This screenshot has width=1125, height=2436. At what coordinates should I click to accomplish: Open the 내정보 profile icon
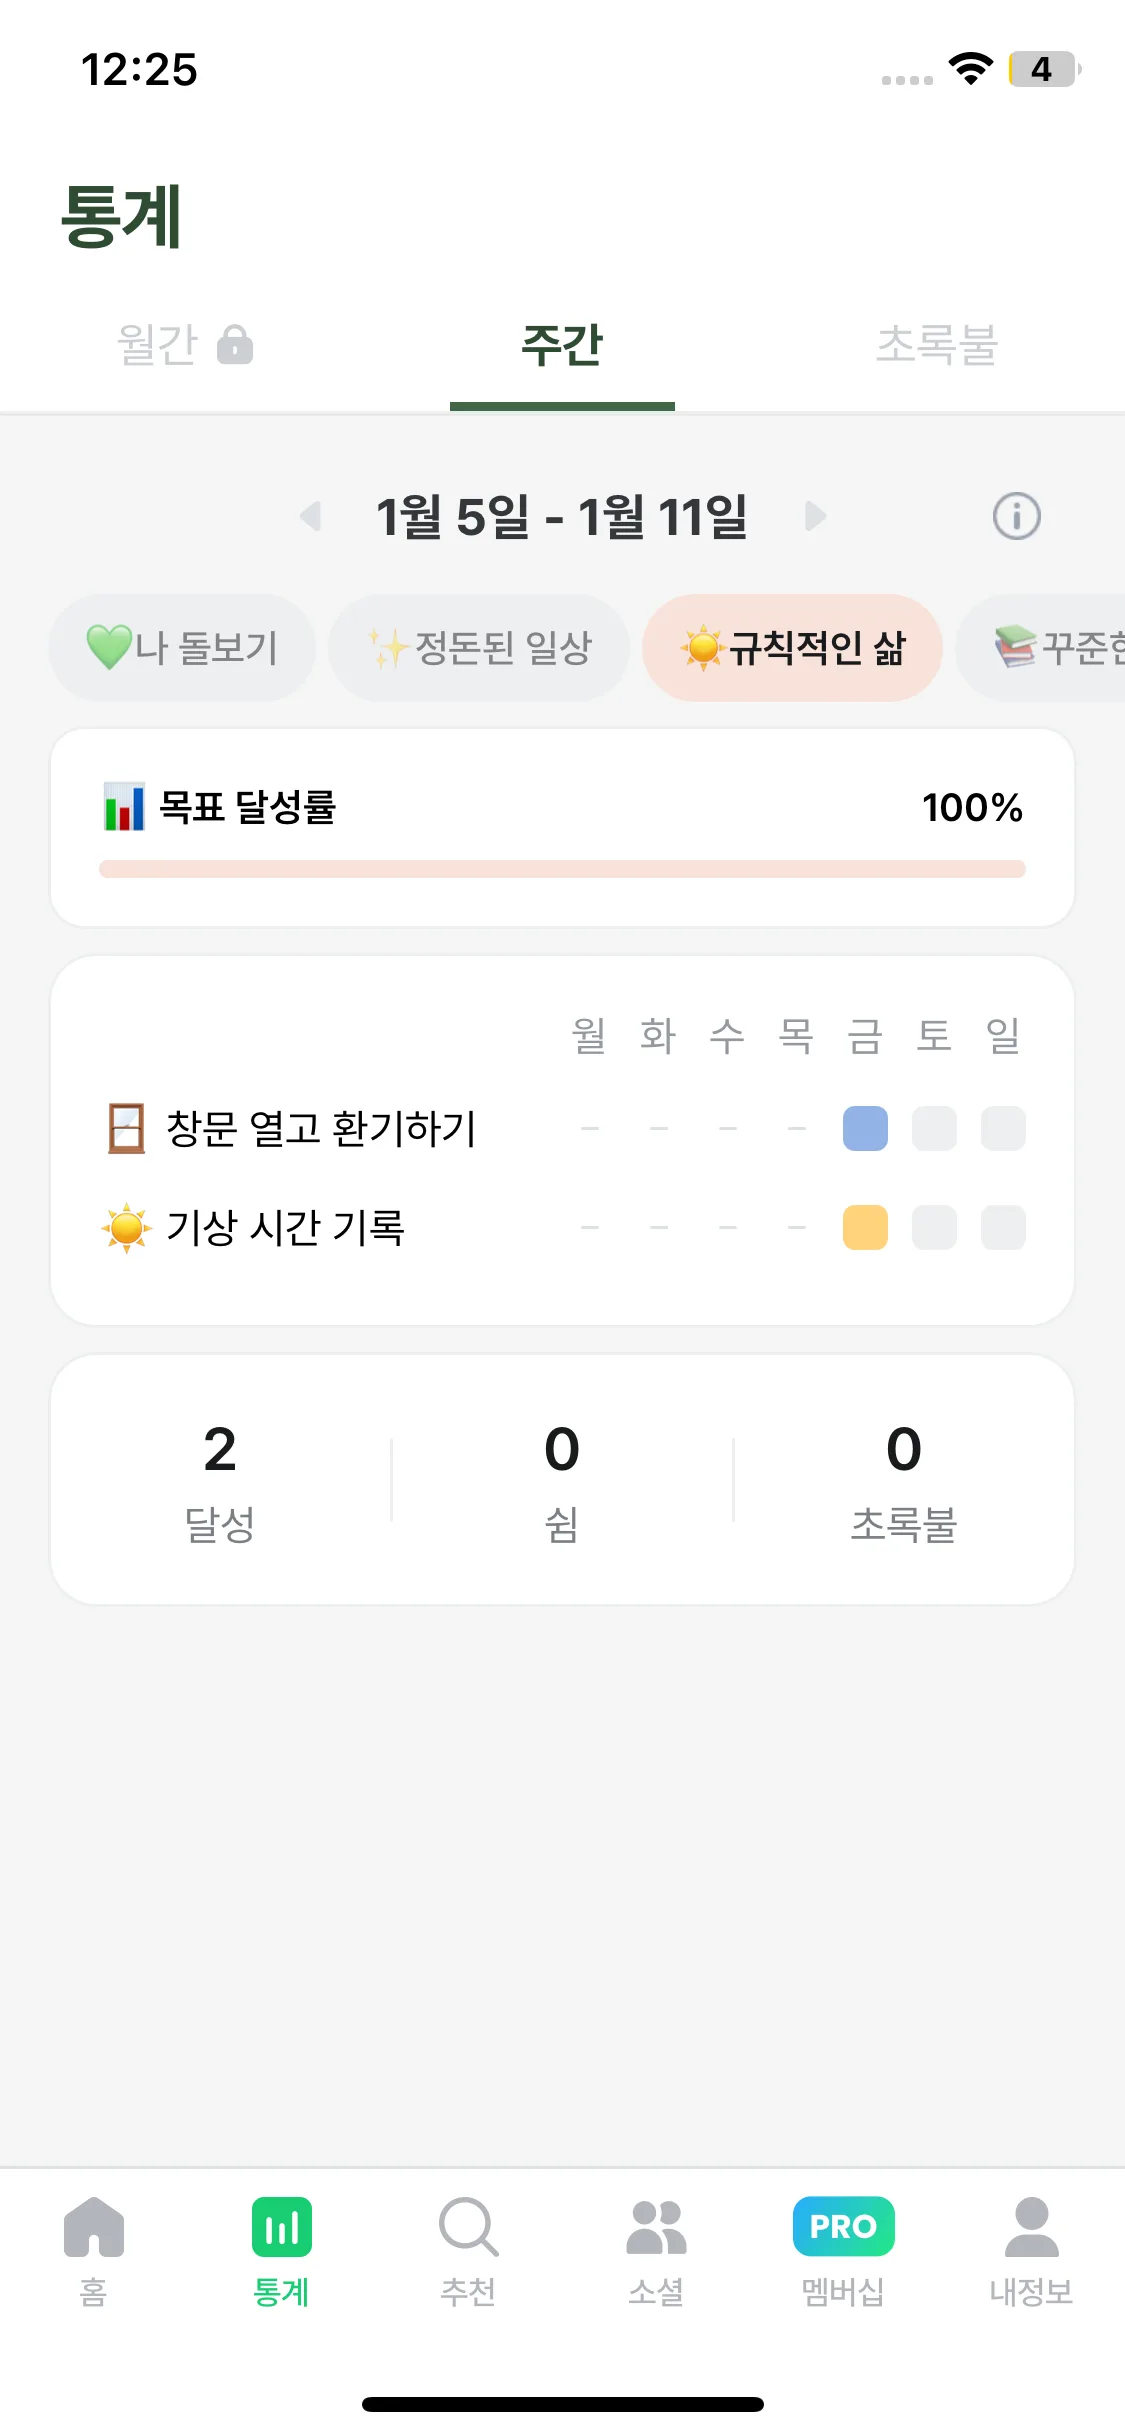point(1031,2227)
